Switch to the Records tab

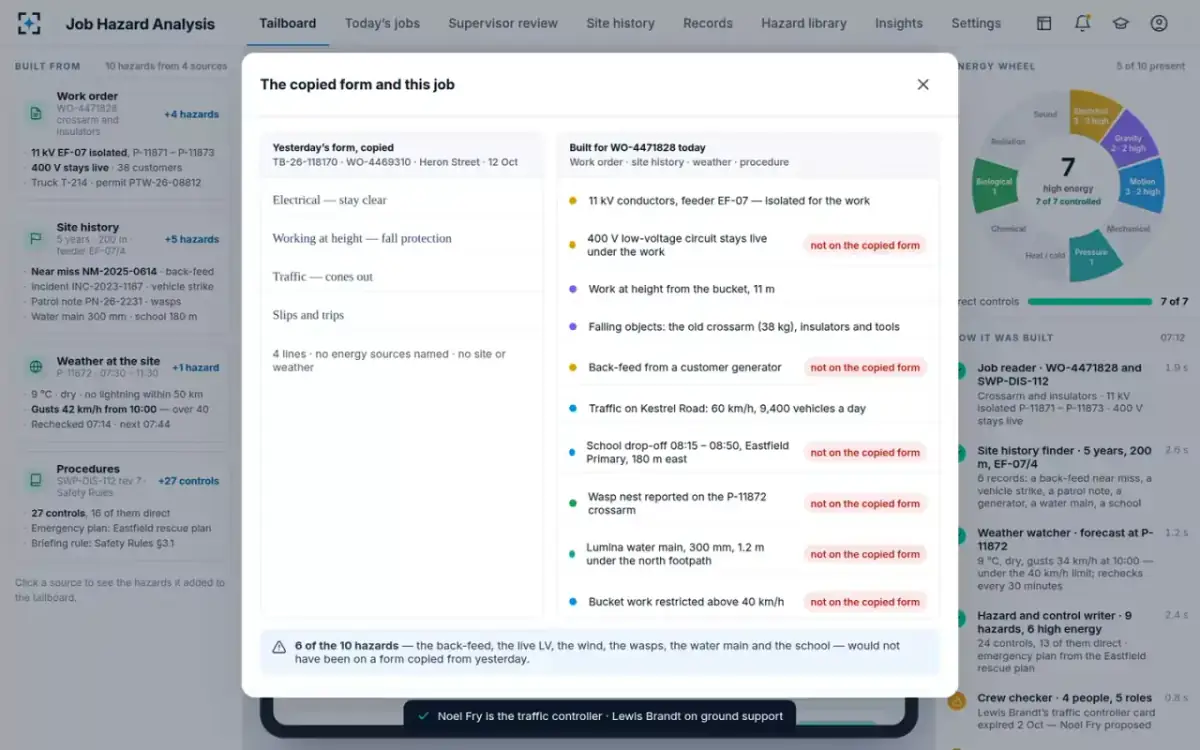tap(708, 23)
